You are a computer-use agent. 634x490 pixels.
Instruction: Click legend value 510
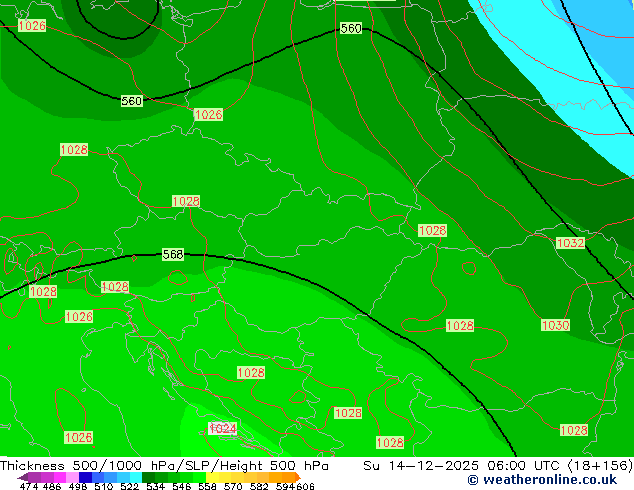click(104, 486)
